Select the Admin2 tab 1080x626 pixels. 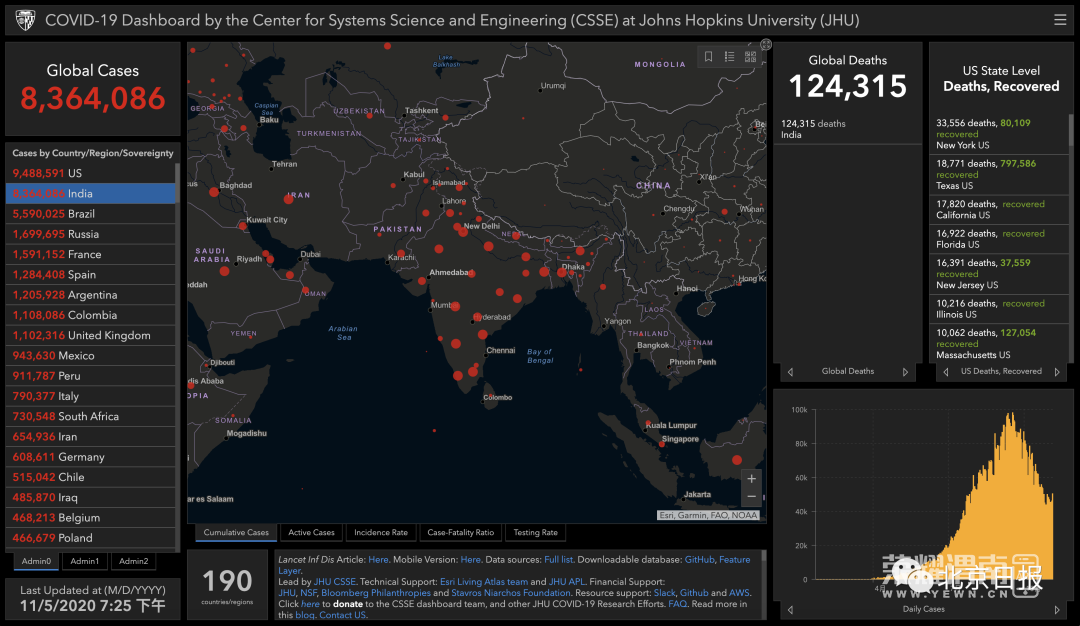pyautogui.click(x=134, y=561)
